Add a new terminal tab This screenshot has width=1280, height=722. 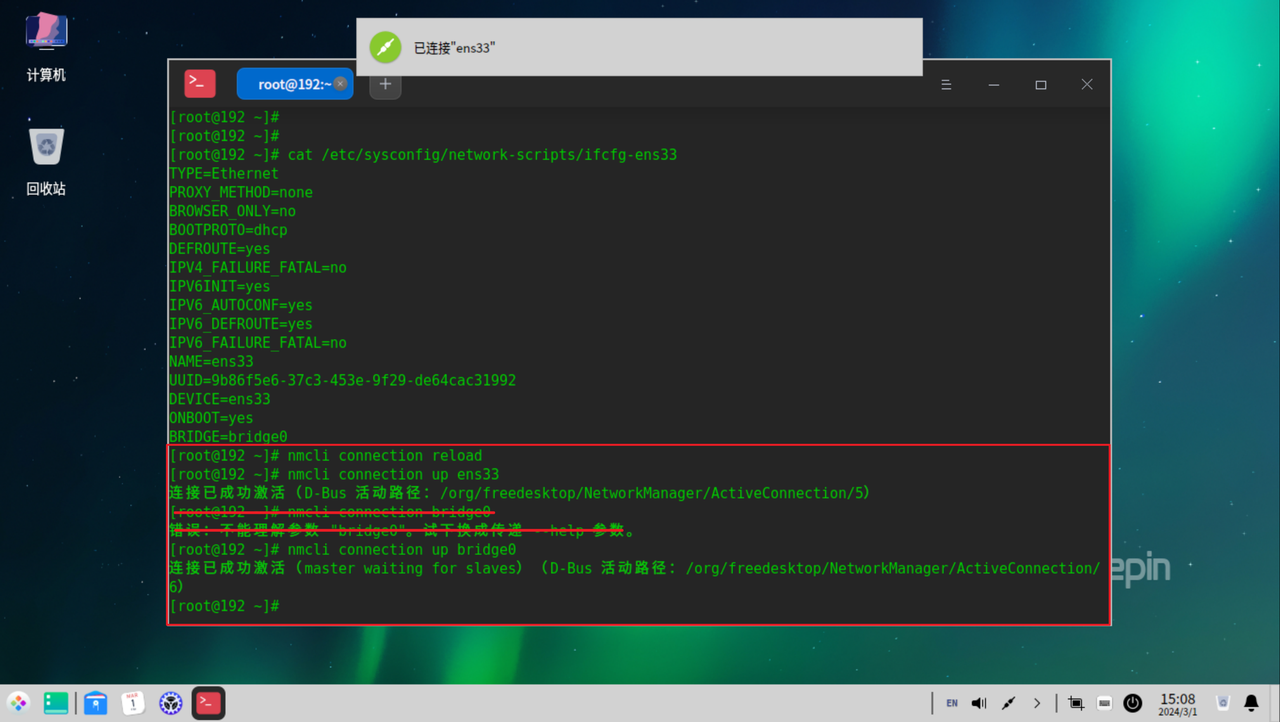(x=385, y=85)
